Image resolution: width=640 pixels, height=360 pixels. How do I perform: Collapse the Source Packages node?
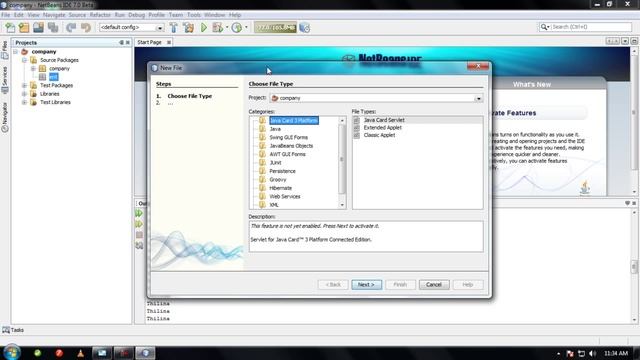click(24, 60)
